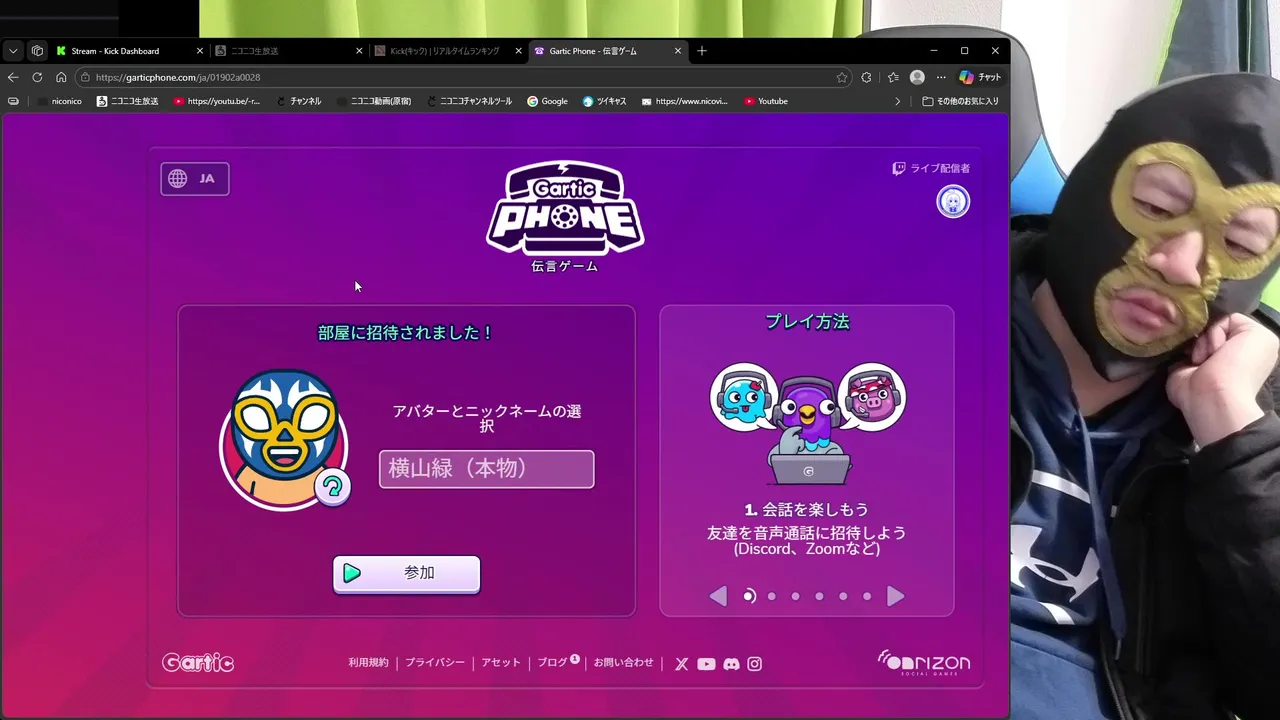The height and width of the screenshot is (720, 1280).
Task: Select the sixth how-to-play slide dot
Action: coord(867,596)
